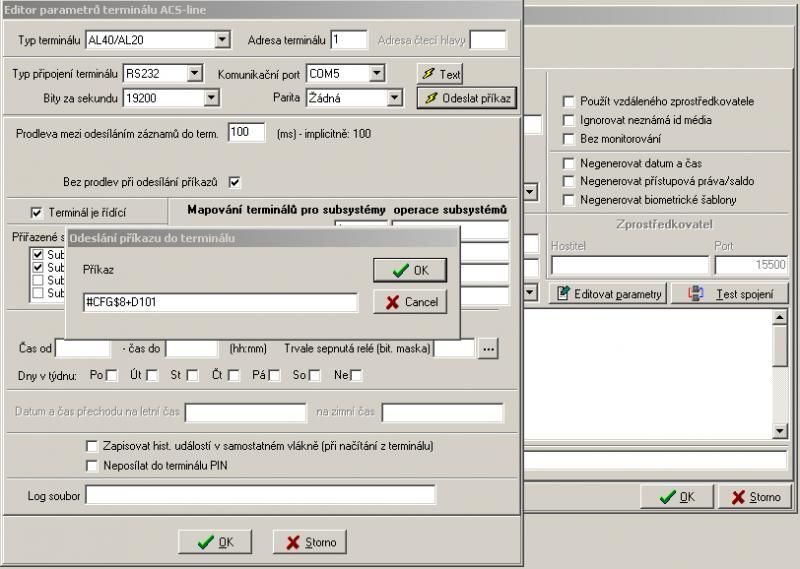Click the scrollbar down arrow in right panel
The width and height of the screenshot is (800, 569).
(x=781, y=430)
